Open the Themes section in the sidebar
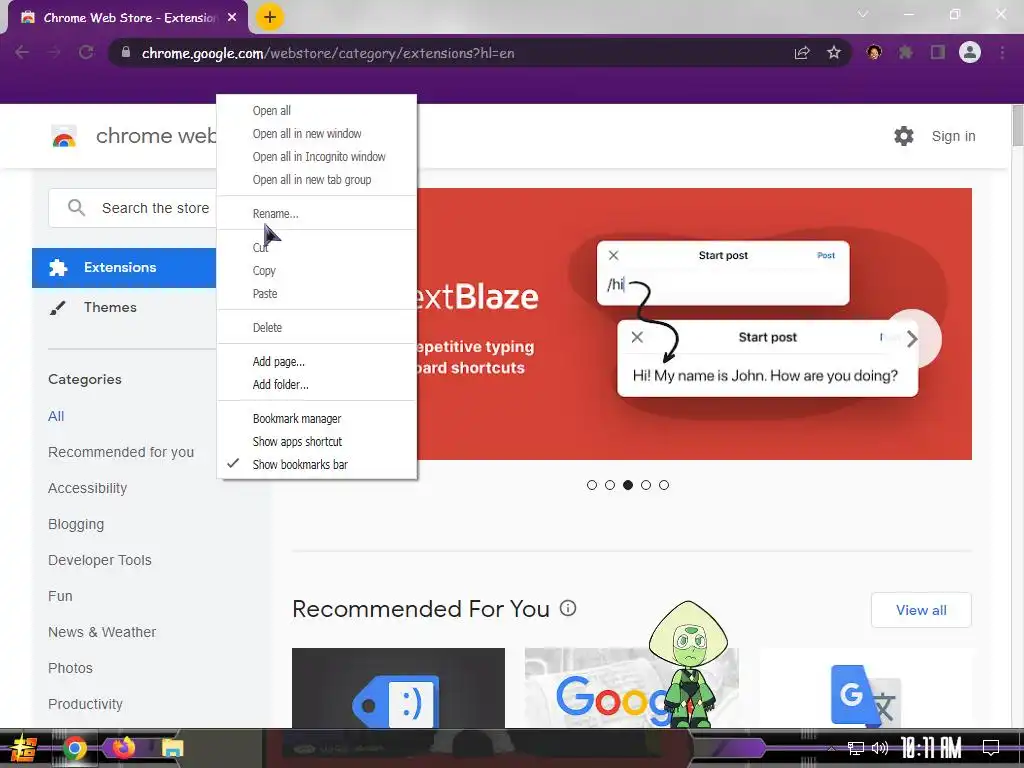 click(x=110, y=307)
